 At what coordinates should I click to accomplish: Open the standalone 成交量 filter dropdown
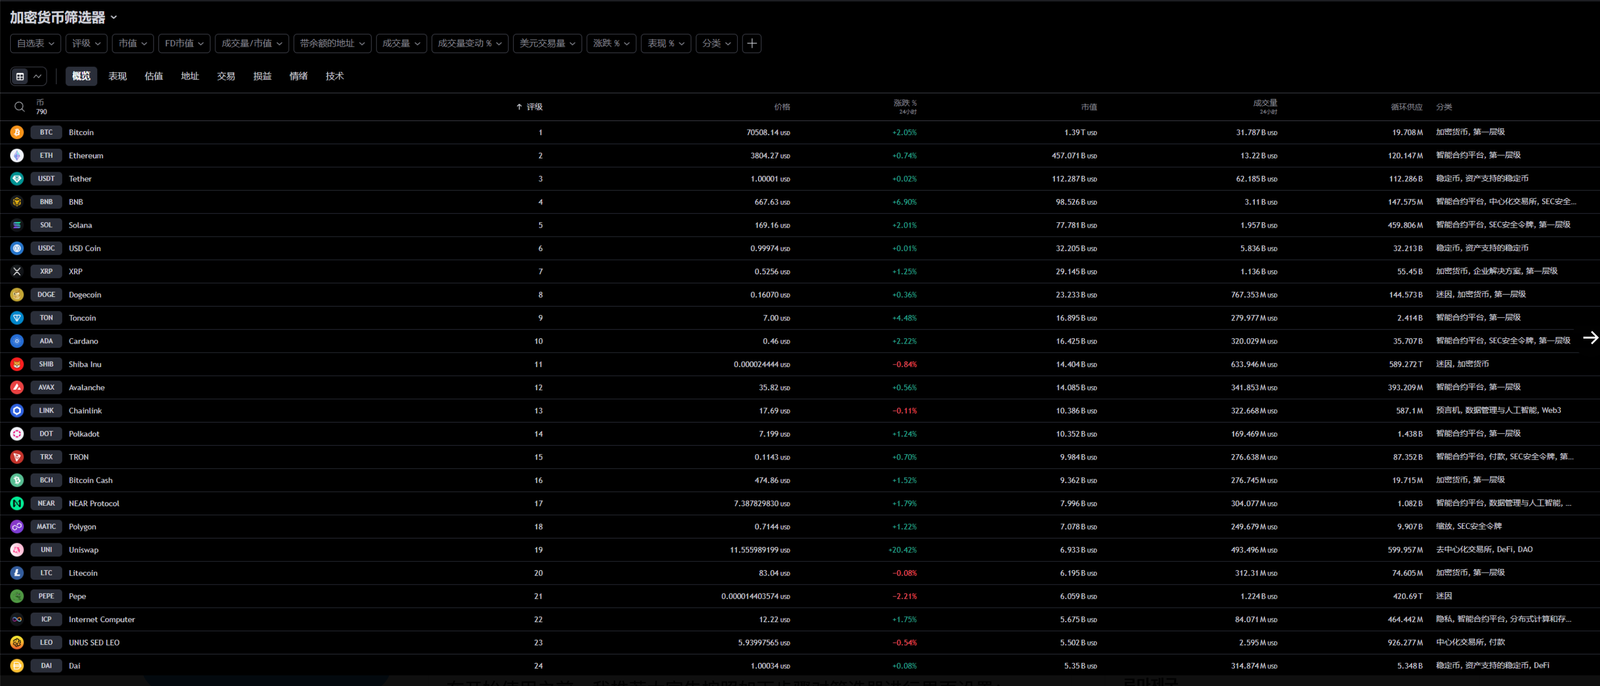[x=401, y=43]
